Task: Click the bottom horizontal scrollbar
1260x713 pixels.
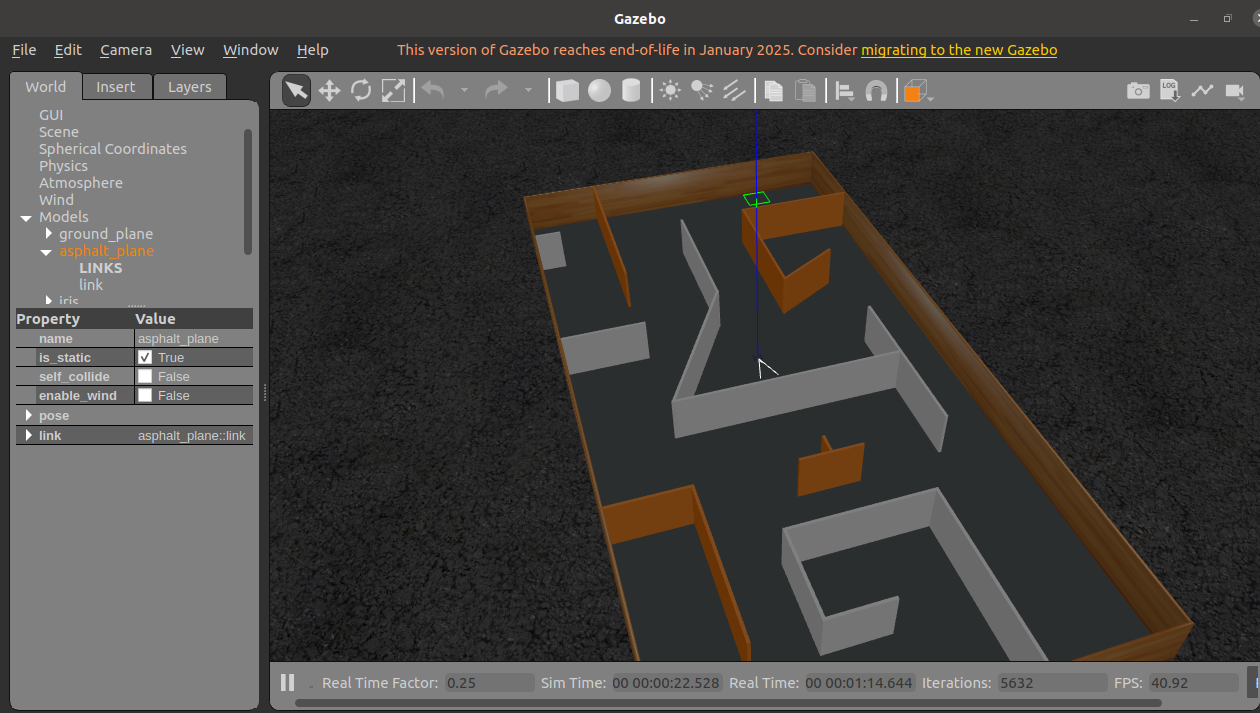Action: click(x=729, y=703)
